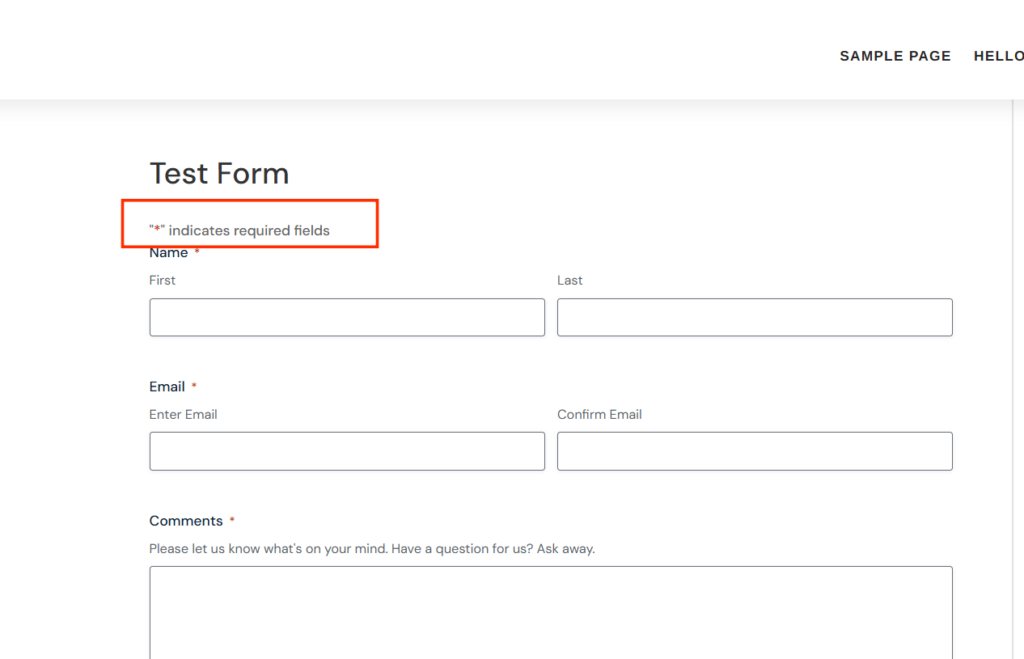Click the First name input field
This screenshot has width=1024, height=659.
click(347, 317)
